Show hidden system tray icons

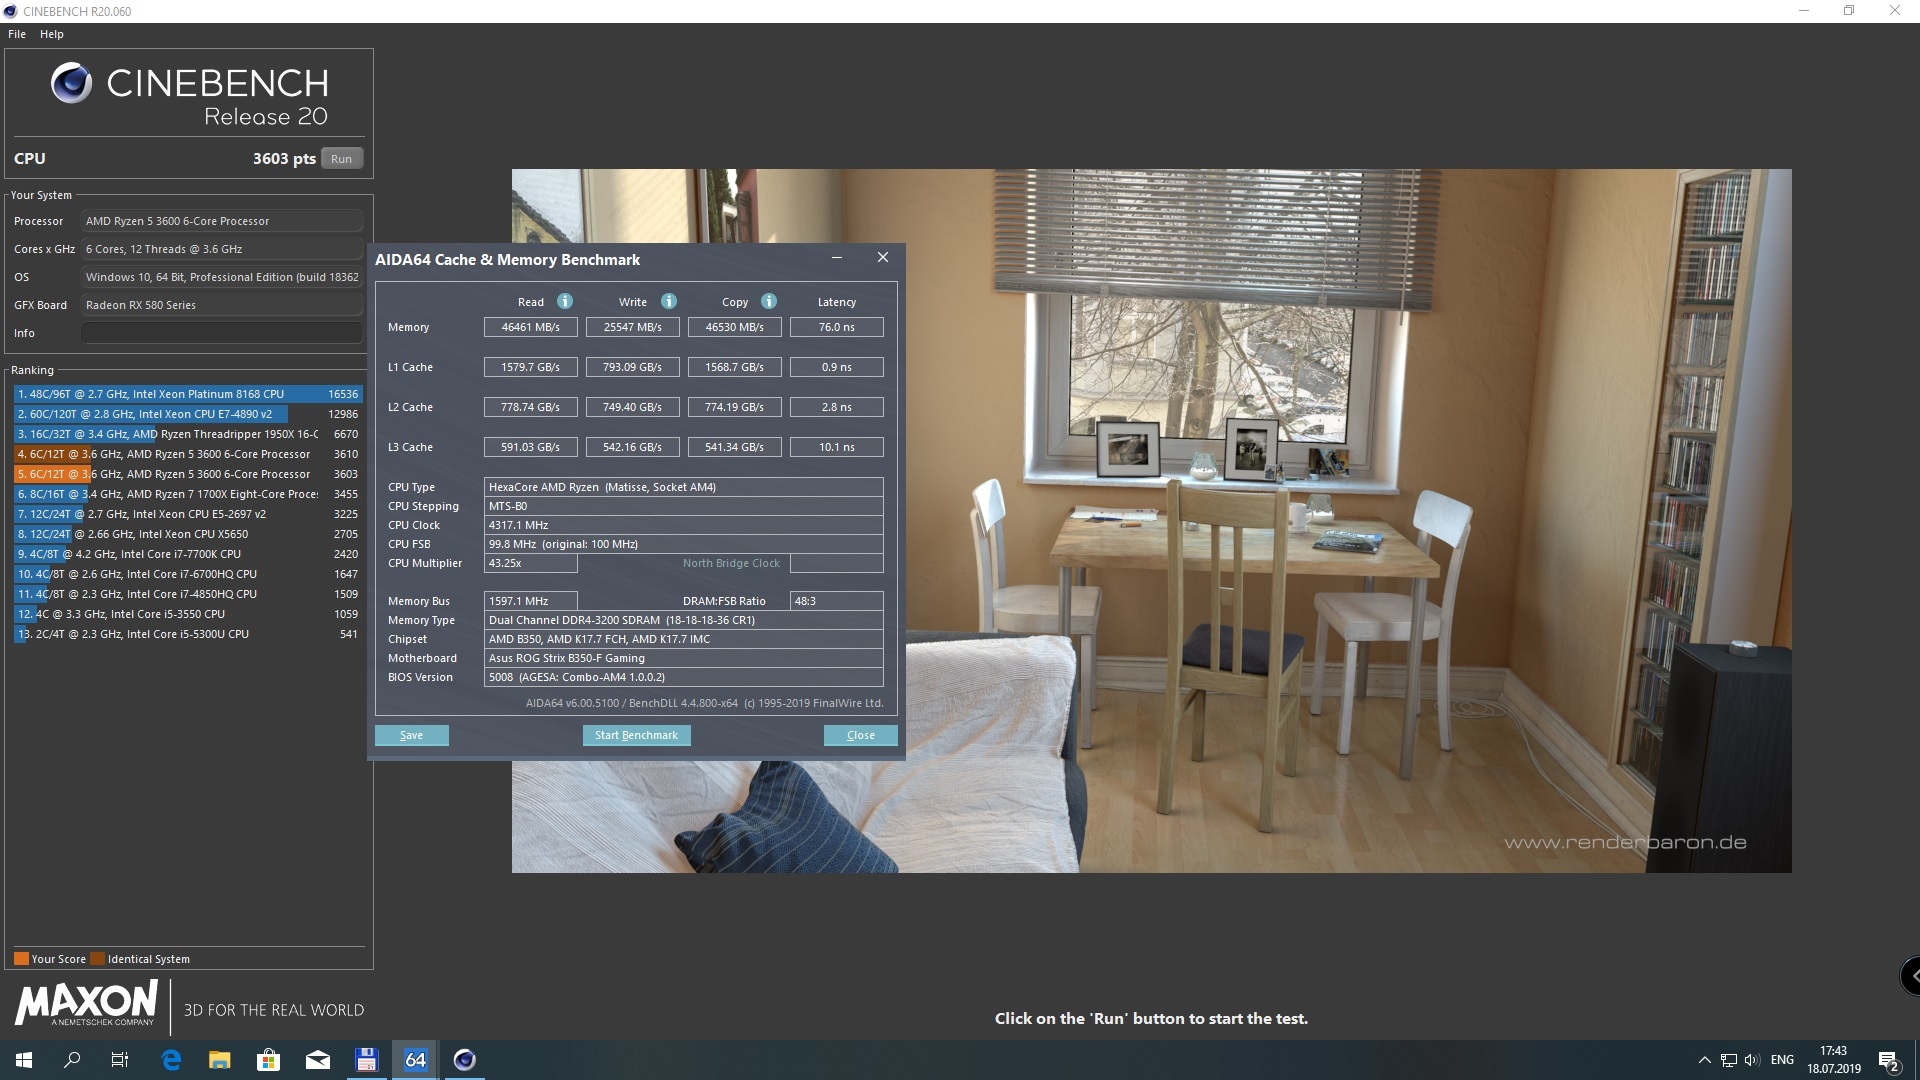pyautogui.click(x=1704, y=1060)
